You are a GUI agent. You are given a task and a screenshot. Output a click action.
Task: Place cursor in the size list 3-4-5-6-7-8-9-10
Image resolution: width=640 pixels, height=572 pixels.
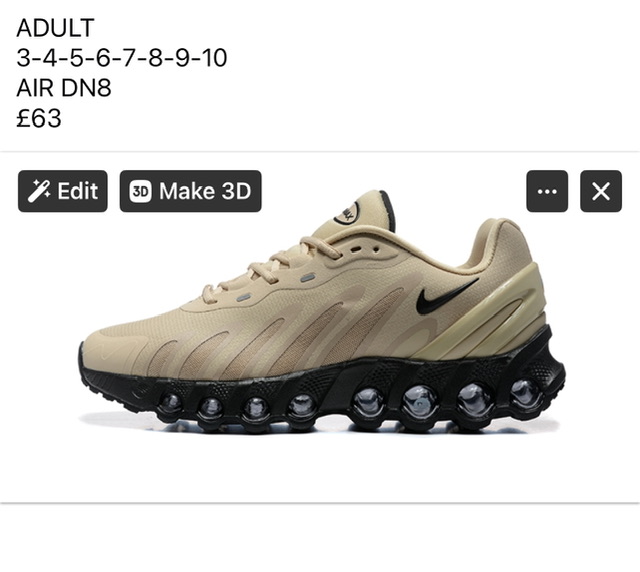coord(122,58)
